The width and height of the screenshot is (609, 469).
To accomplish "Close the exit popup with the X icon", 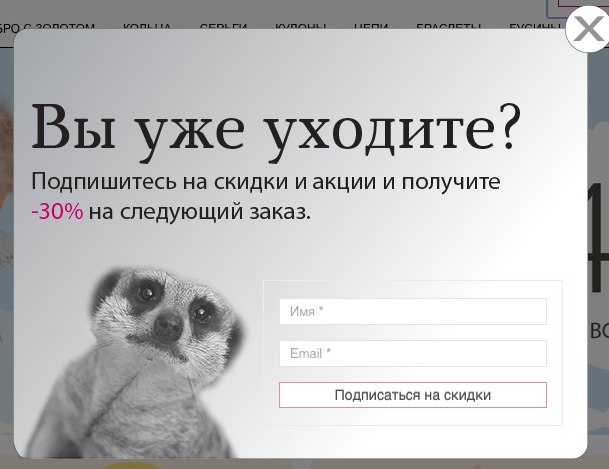I will [x=588, y=29].
